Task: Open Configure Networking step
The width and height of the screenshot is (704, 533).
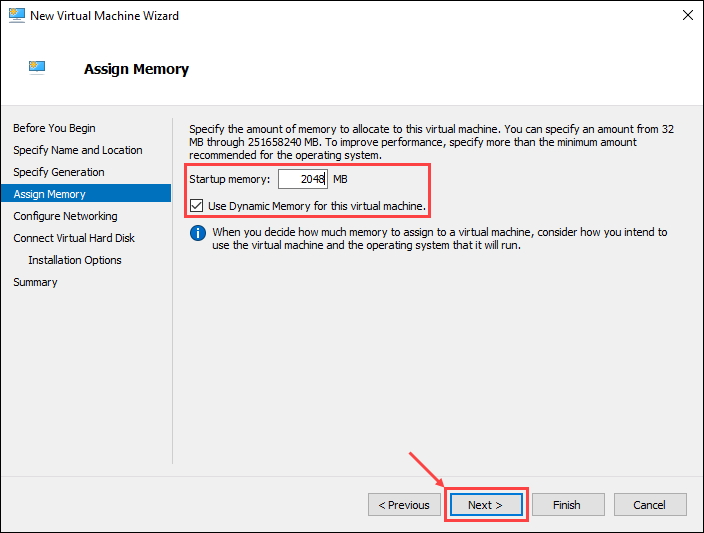Action: tap(65, 216)
